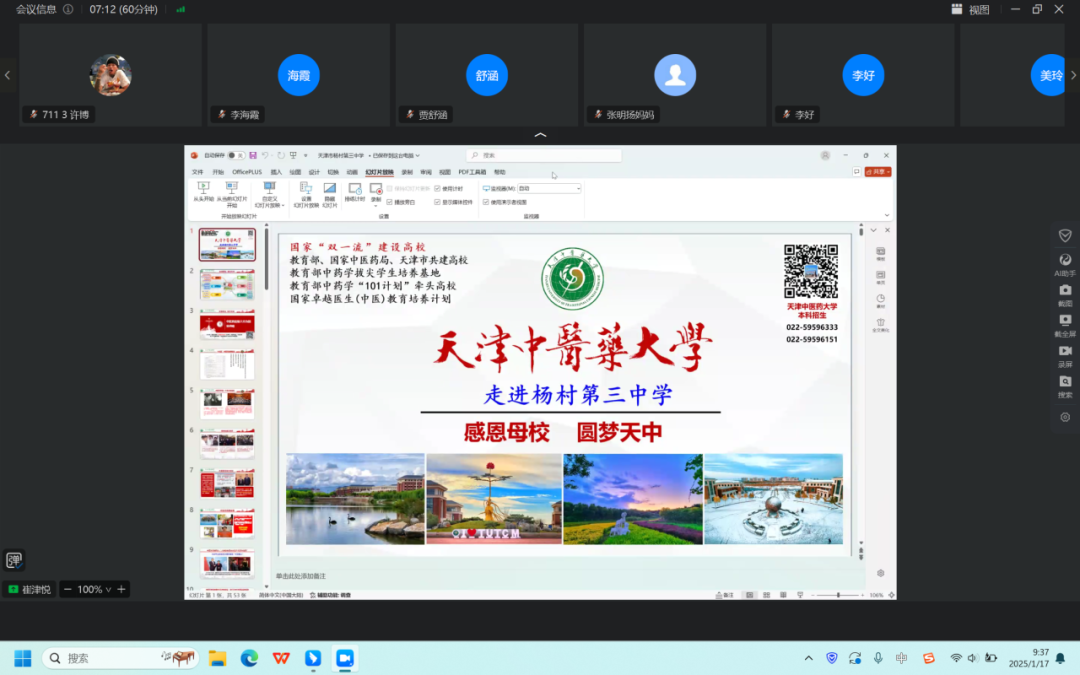Open the 监视器 dropdown list

coord(548,188)
